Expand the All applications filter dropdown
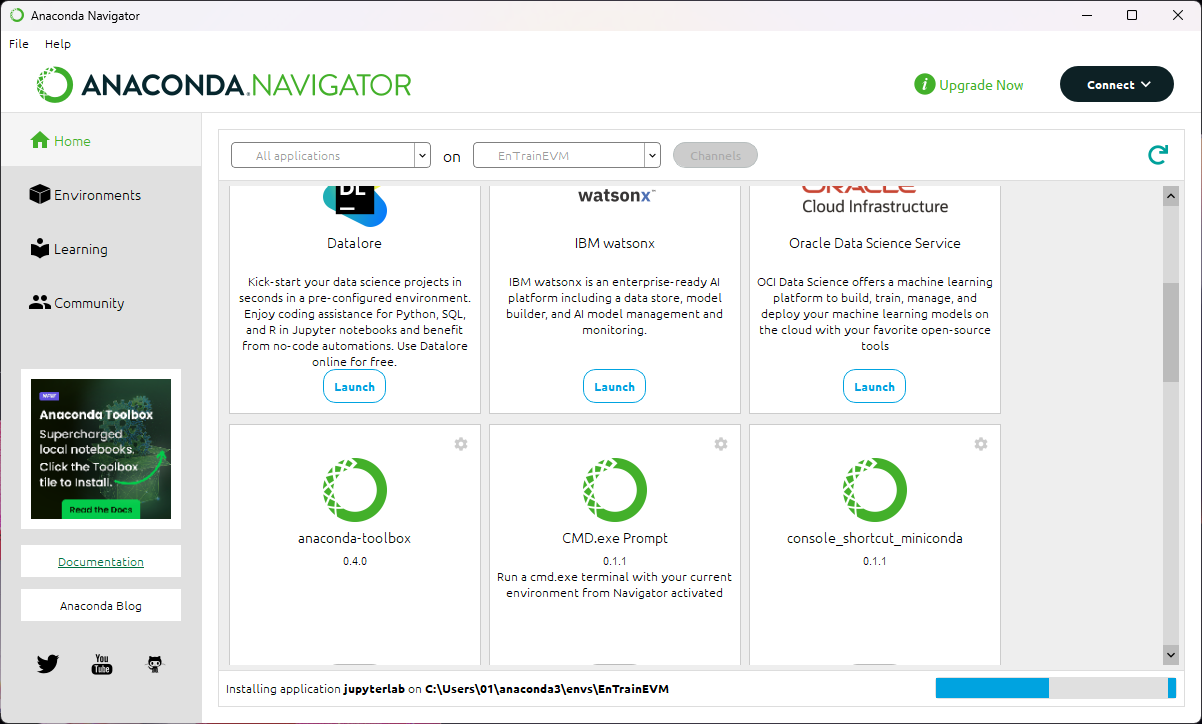1202x724 pixels. coord(330,156)
